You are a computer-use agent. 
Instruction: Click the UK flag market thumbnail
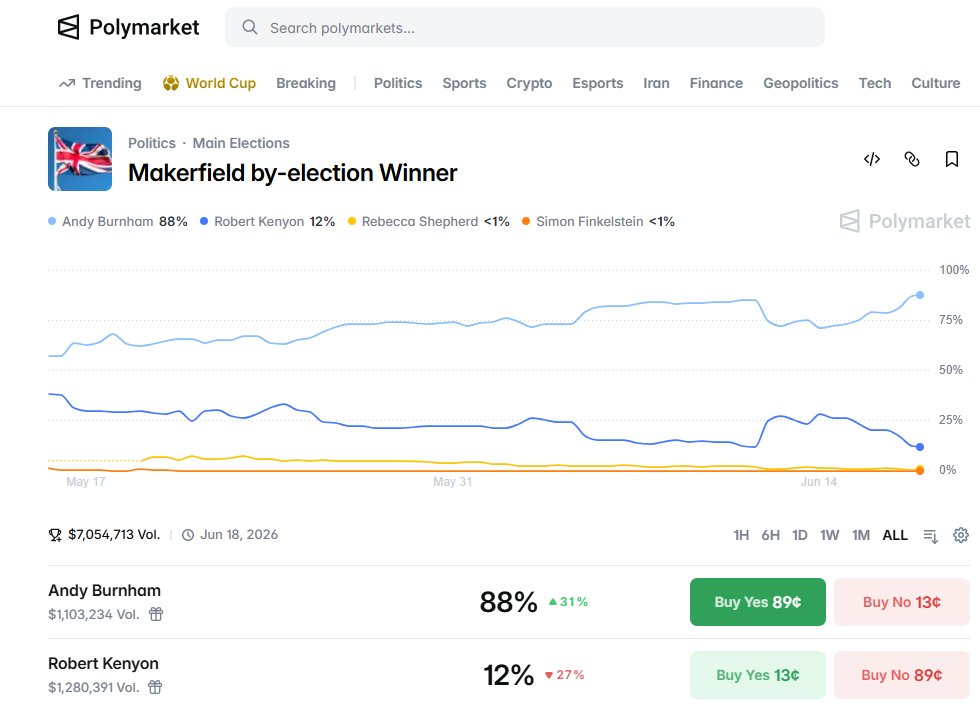coord(80,159)
